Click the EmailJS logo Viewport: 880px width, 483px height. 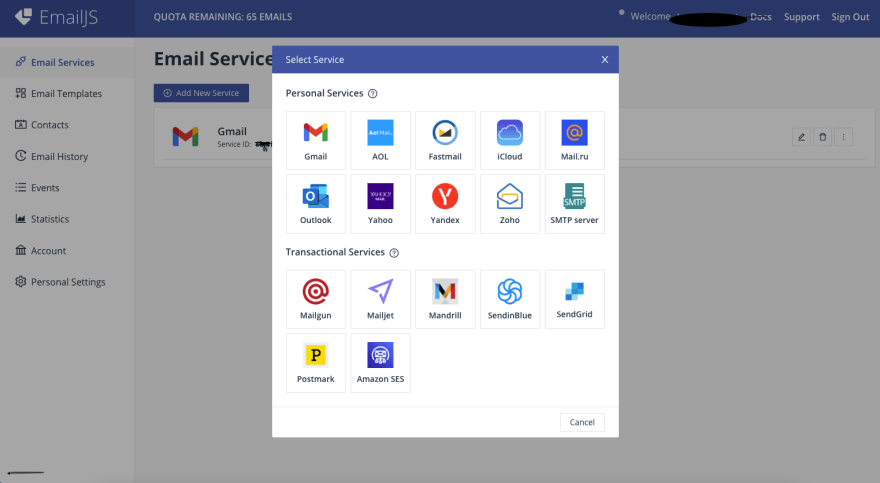tap(56, 17)
